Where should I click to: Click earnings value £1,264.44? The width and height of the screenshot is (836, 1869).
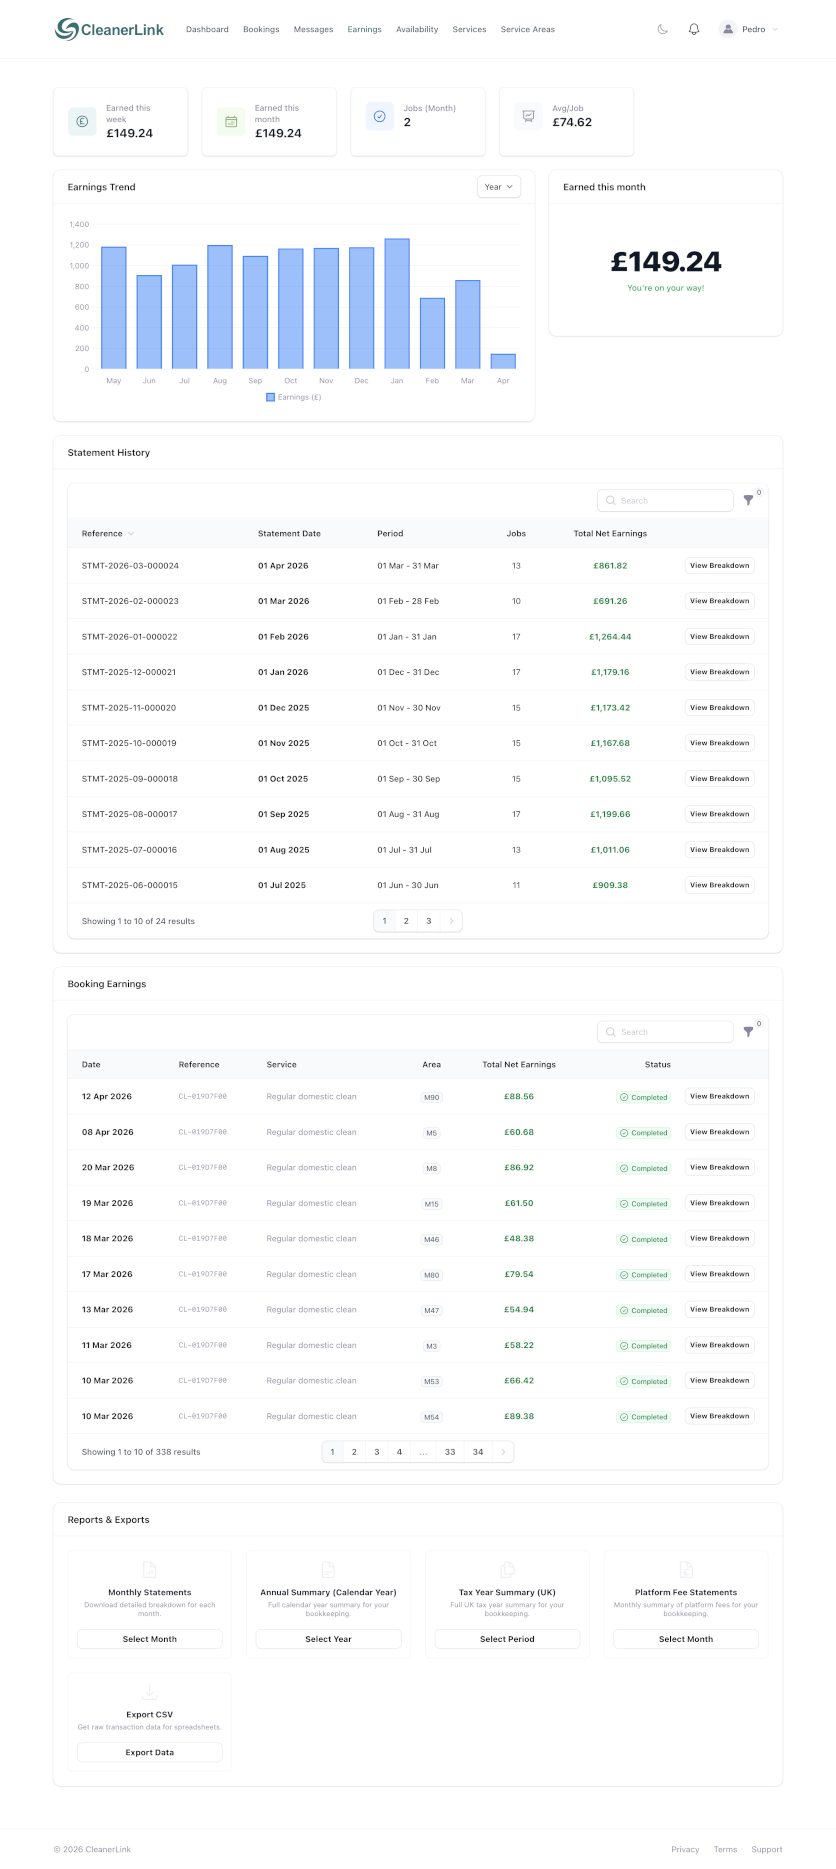point(610,637)
